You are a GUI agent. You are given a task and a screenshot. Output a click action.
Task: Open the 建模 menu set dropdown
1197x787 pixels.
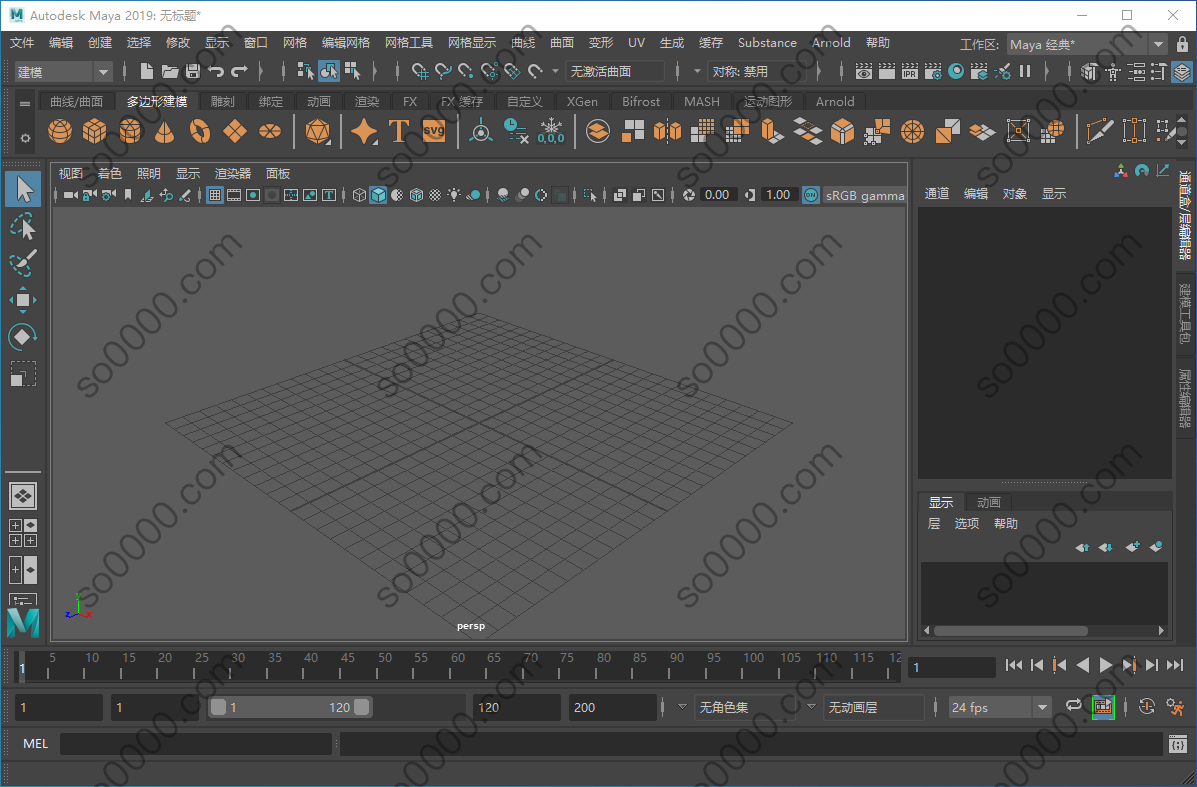coord(63,72)
